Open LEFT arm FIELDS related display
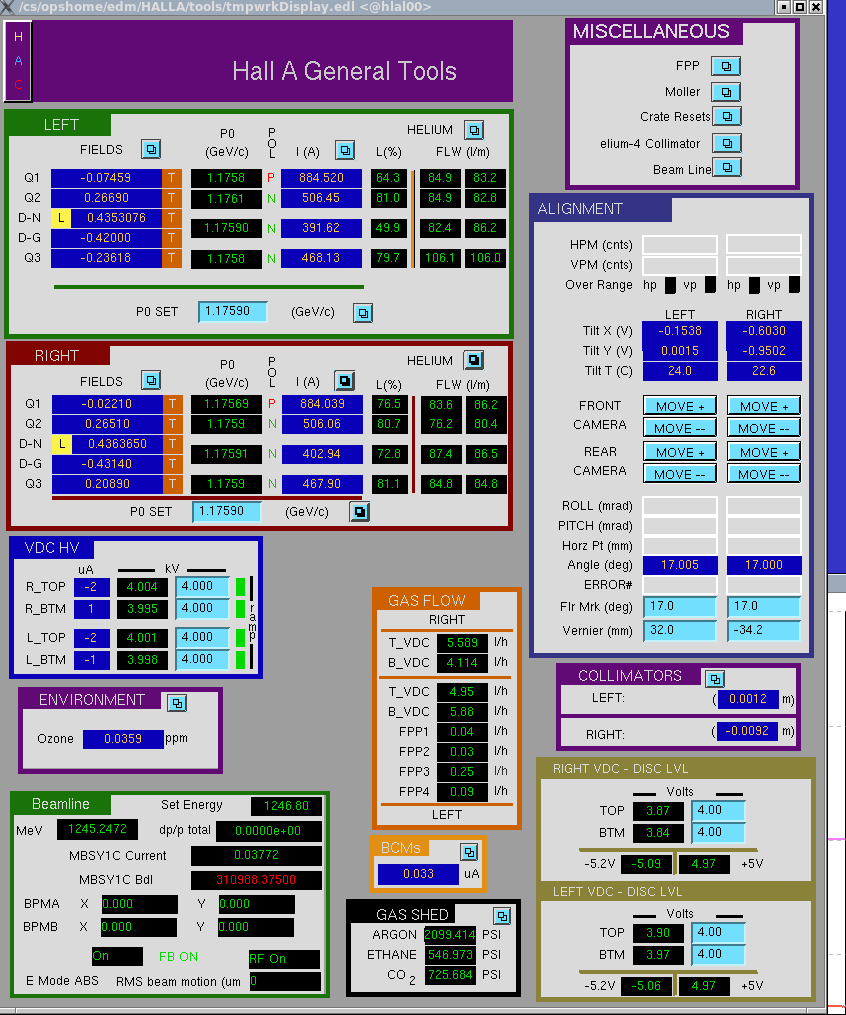The width and height of the screenshot is (846, 1015). tap(151, 150)
